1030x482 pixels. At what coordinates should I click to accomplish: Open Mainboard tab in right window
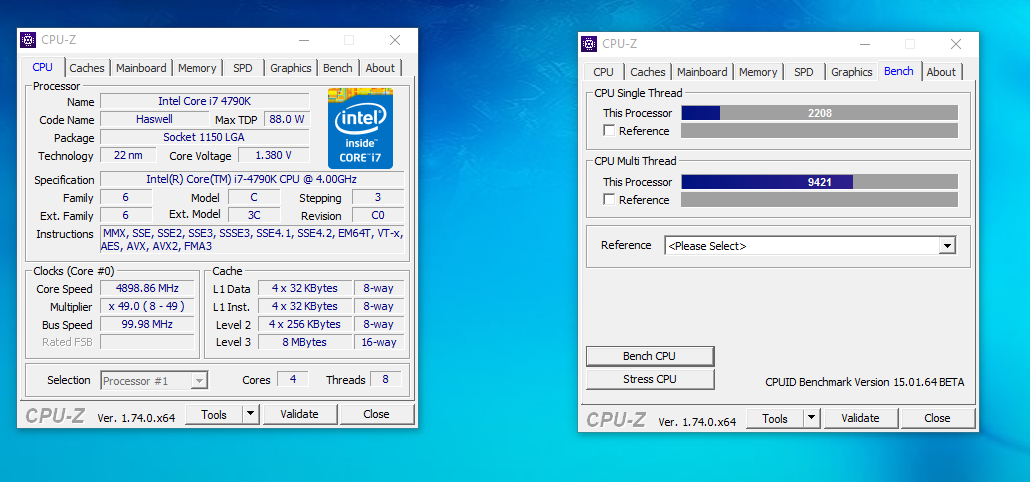click(702, 72)
